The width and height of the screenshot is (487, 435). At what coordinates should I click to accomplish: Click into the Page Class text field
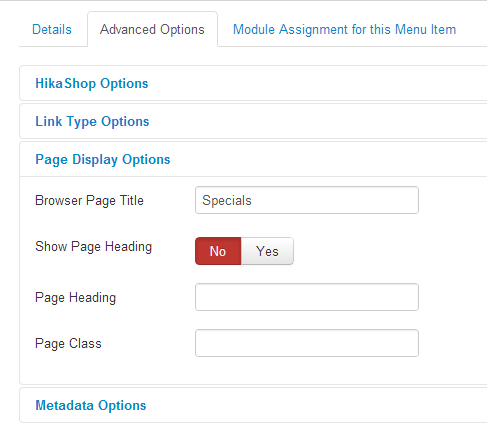coord(307,343)
